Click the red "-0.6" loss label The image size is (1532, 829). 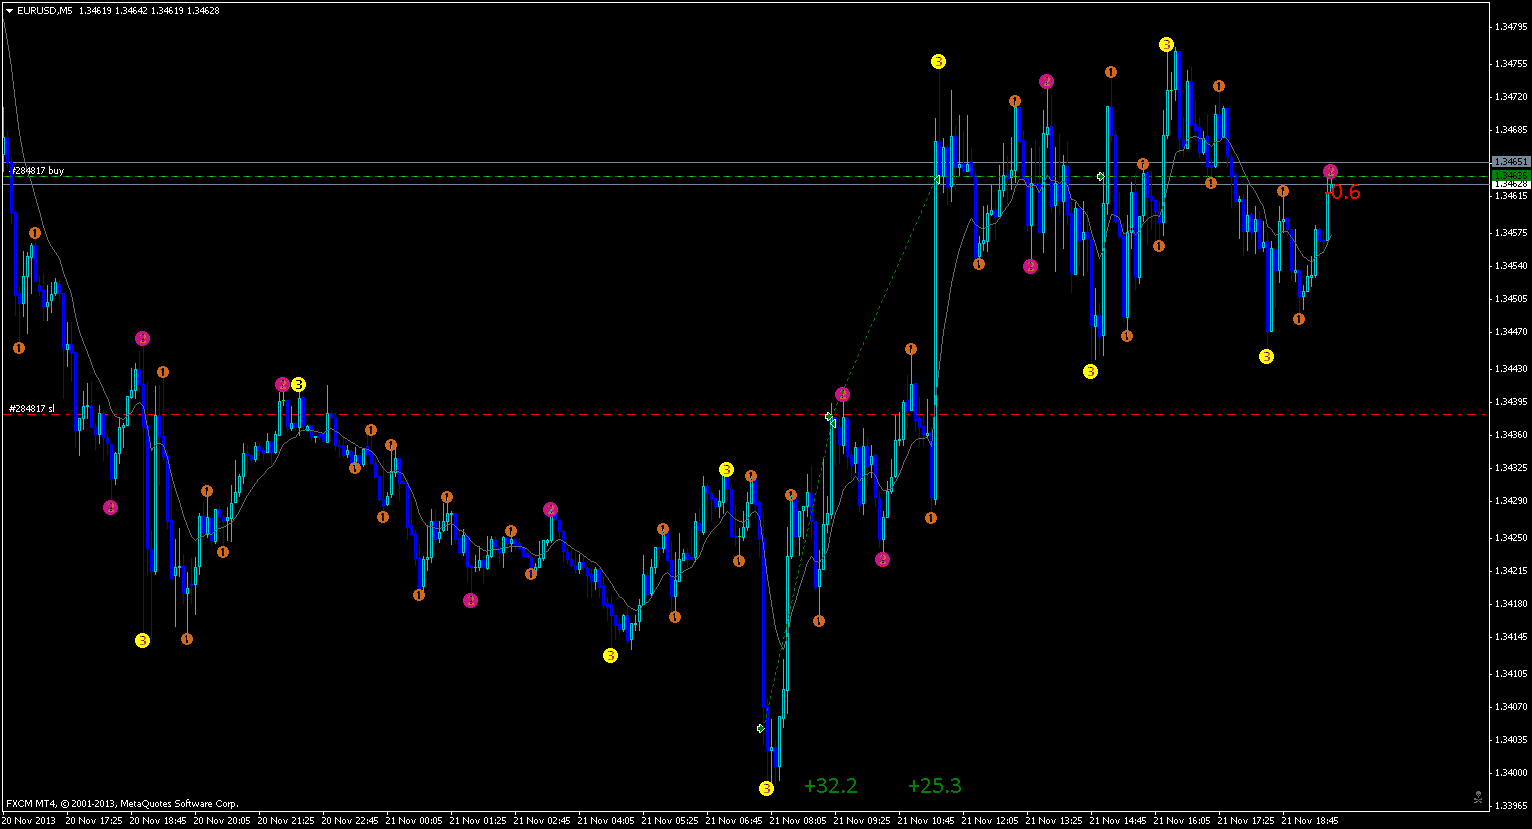(x=1344, y=193)
